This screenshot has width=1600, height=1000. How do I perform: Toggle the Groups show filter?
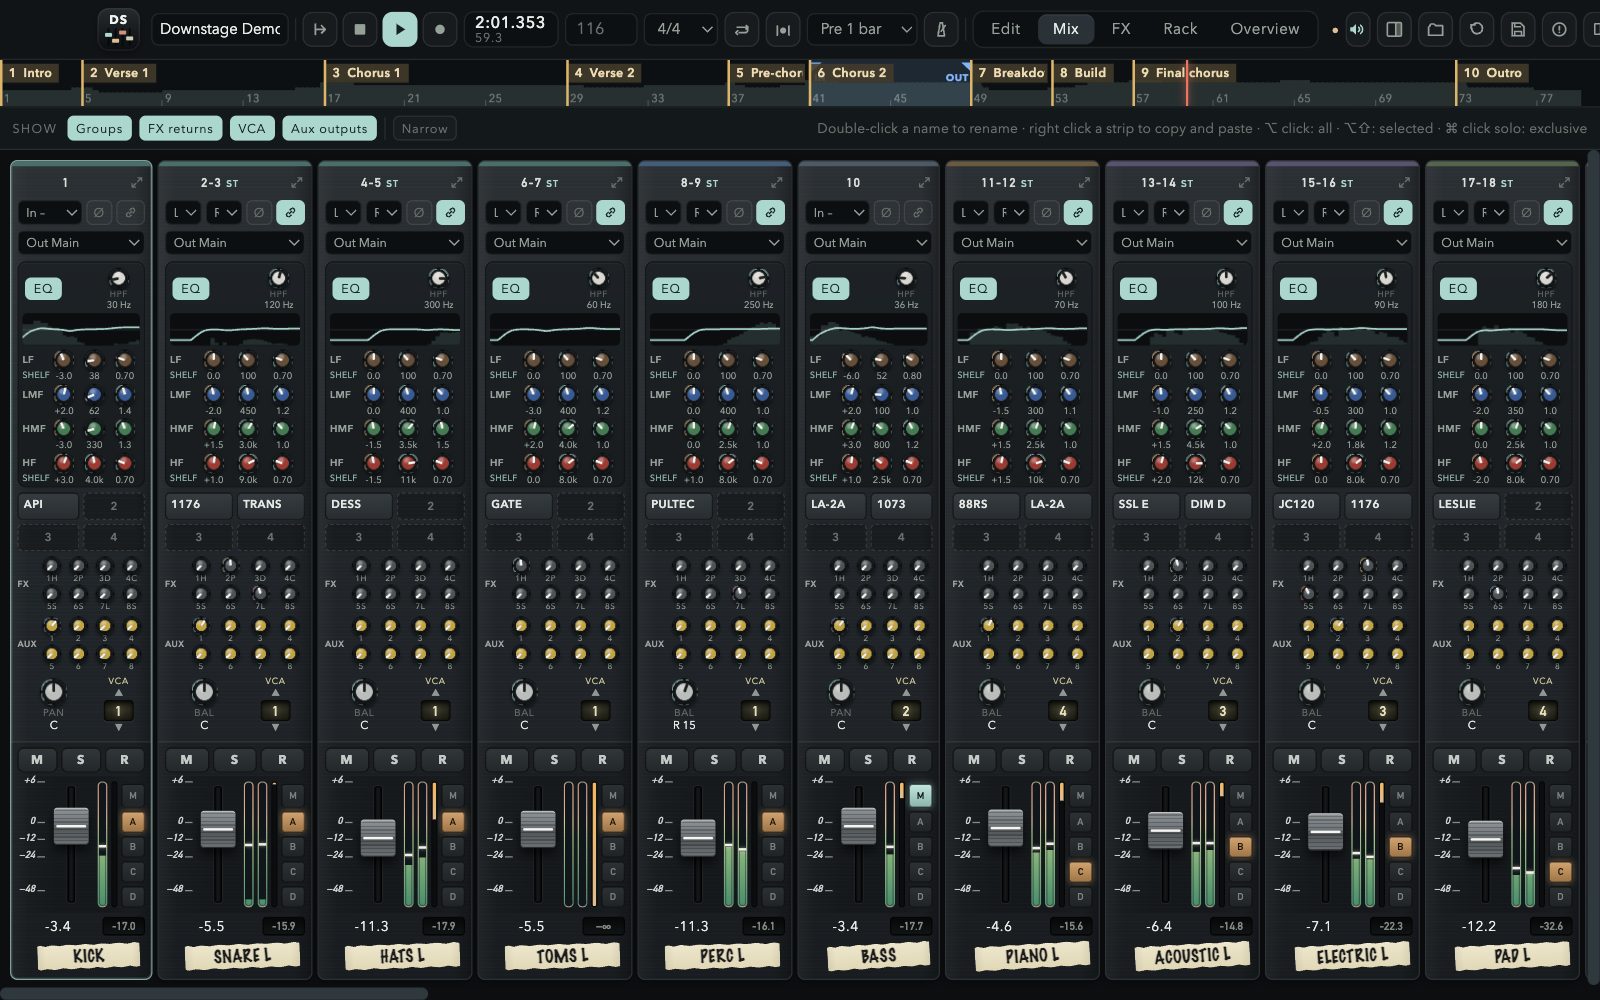coord(99,128)
